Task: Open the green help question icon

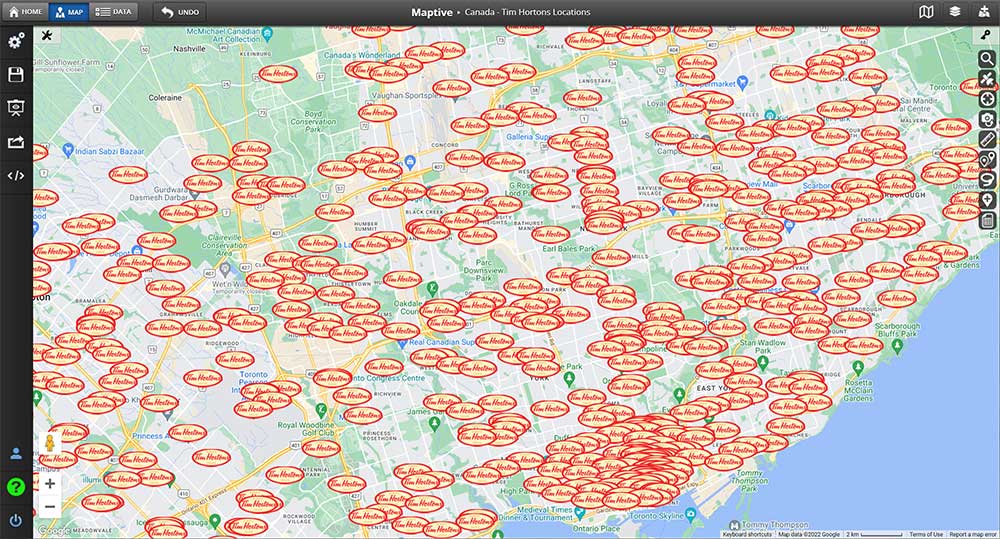Action: coord(16,487)
